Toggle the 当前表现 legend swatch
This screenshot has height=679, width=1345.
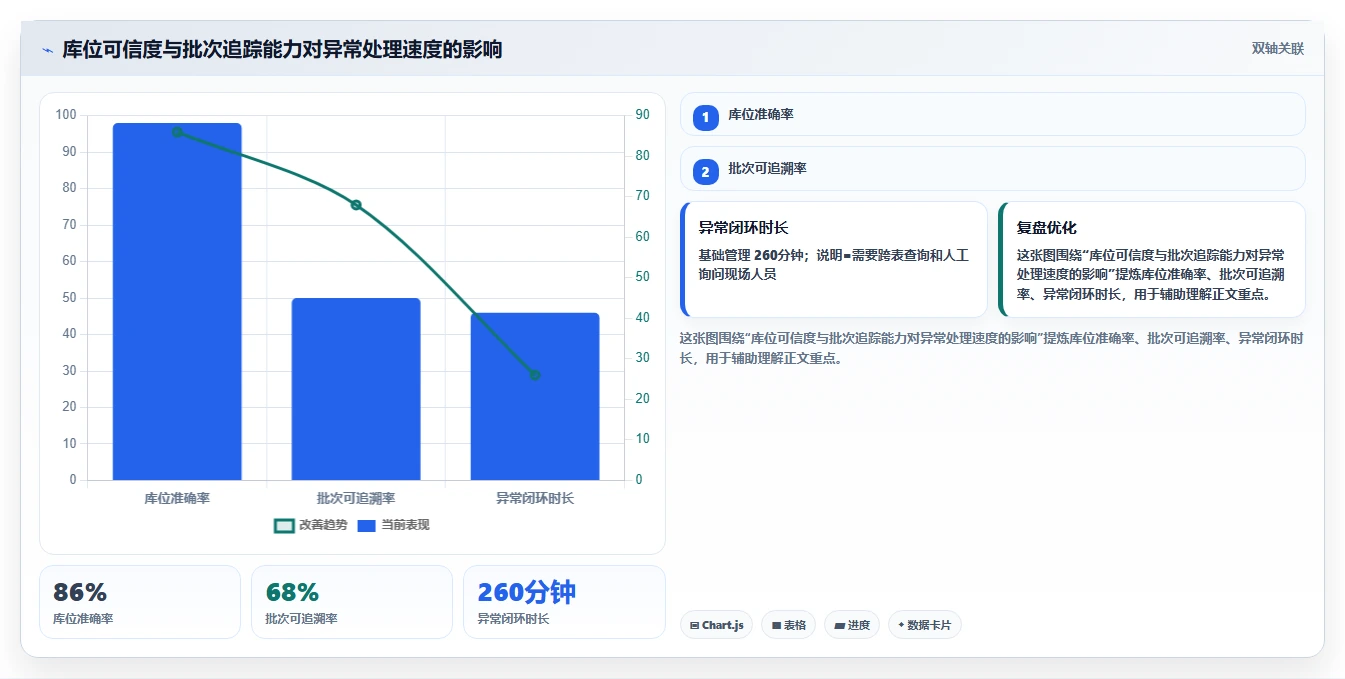click(x=366, y=525)
